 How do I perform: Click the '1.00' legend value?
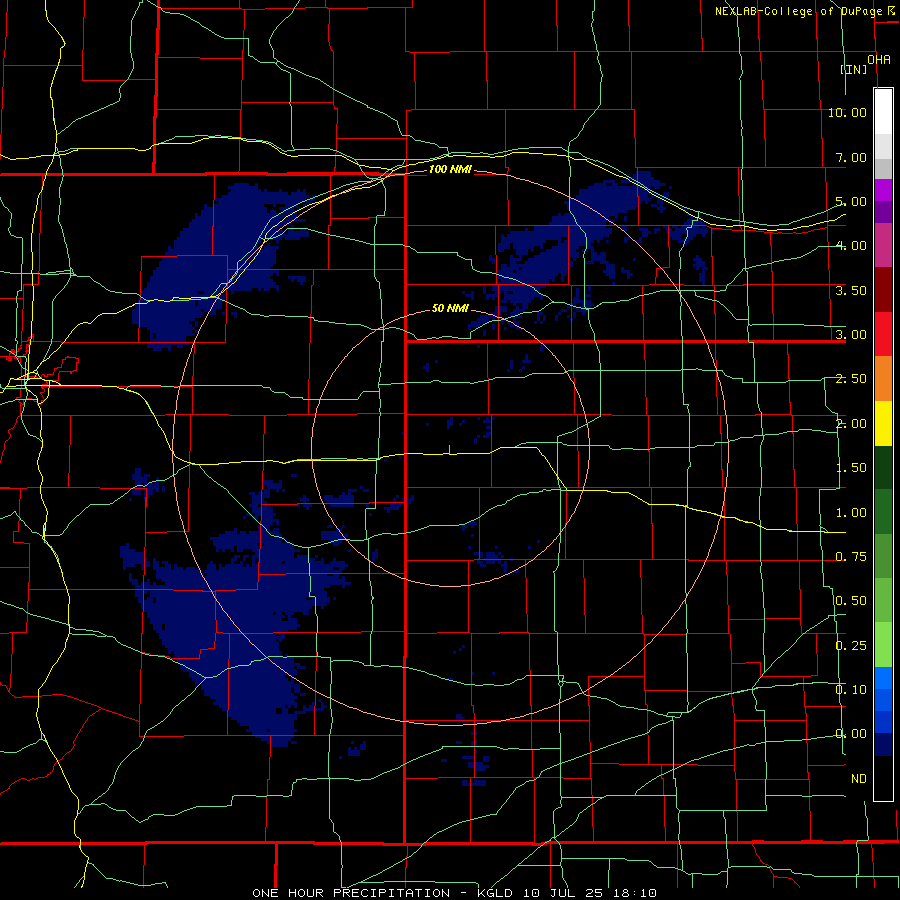(851, 513)
